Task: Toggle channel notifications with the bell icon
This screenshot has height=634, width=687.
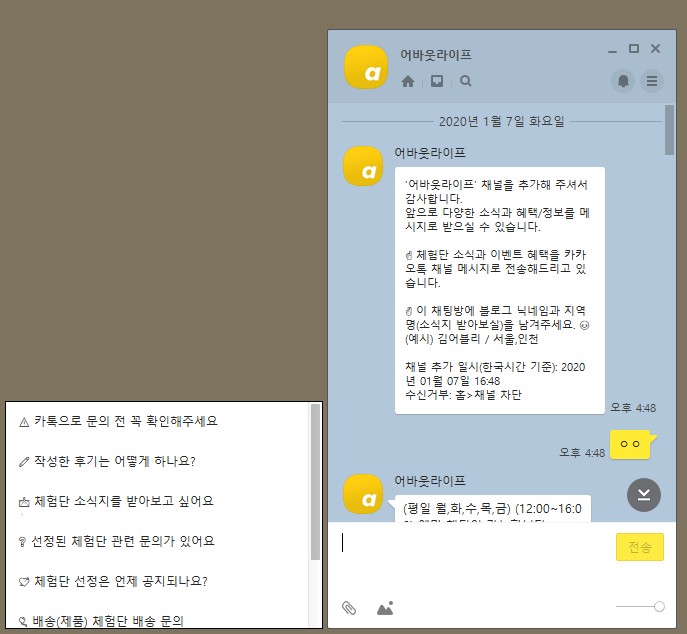Action: click(x=623, y=81)
